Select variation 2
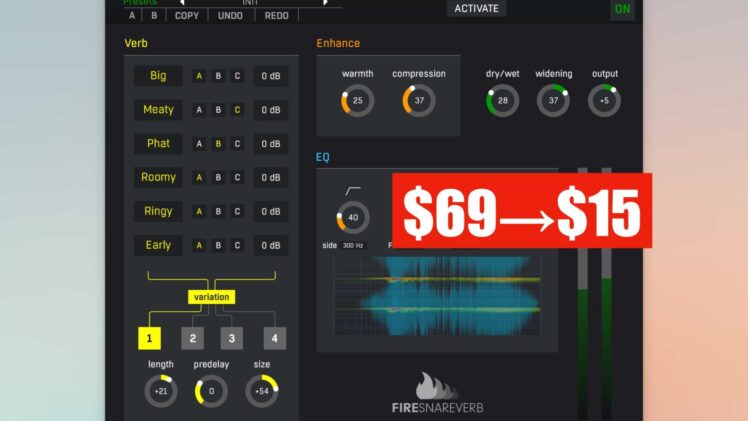 click(193, 339)
